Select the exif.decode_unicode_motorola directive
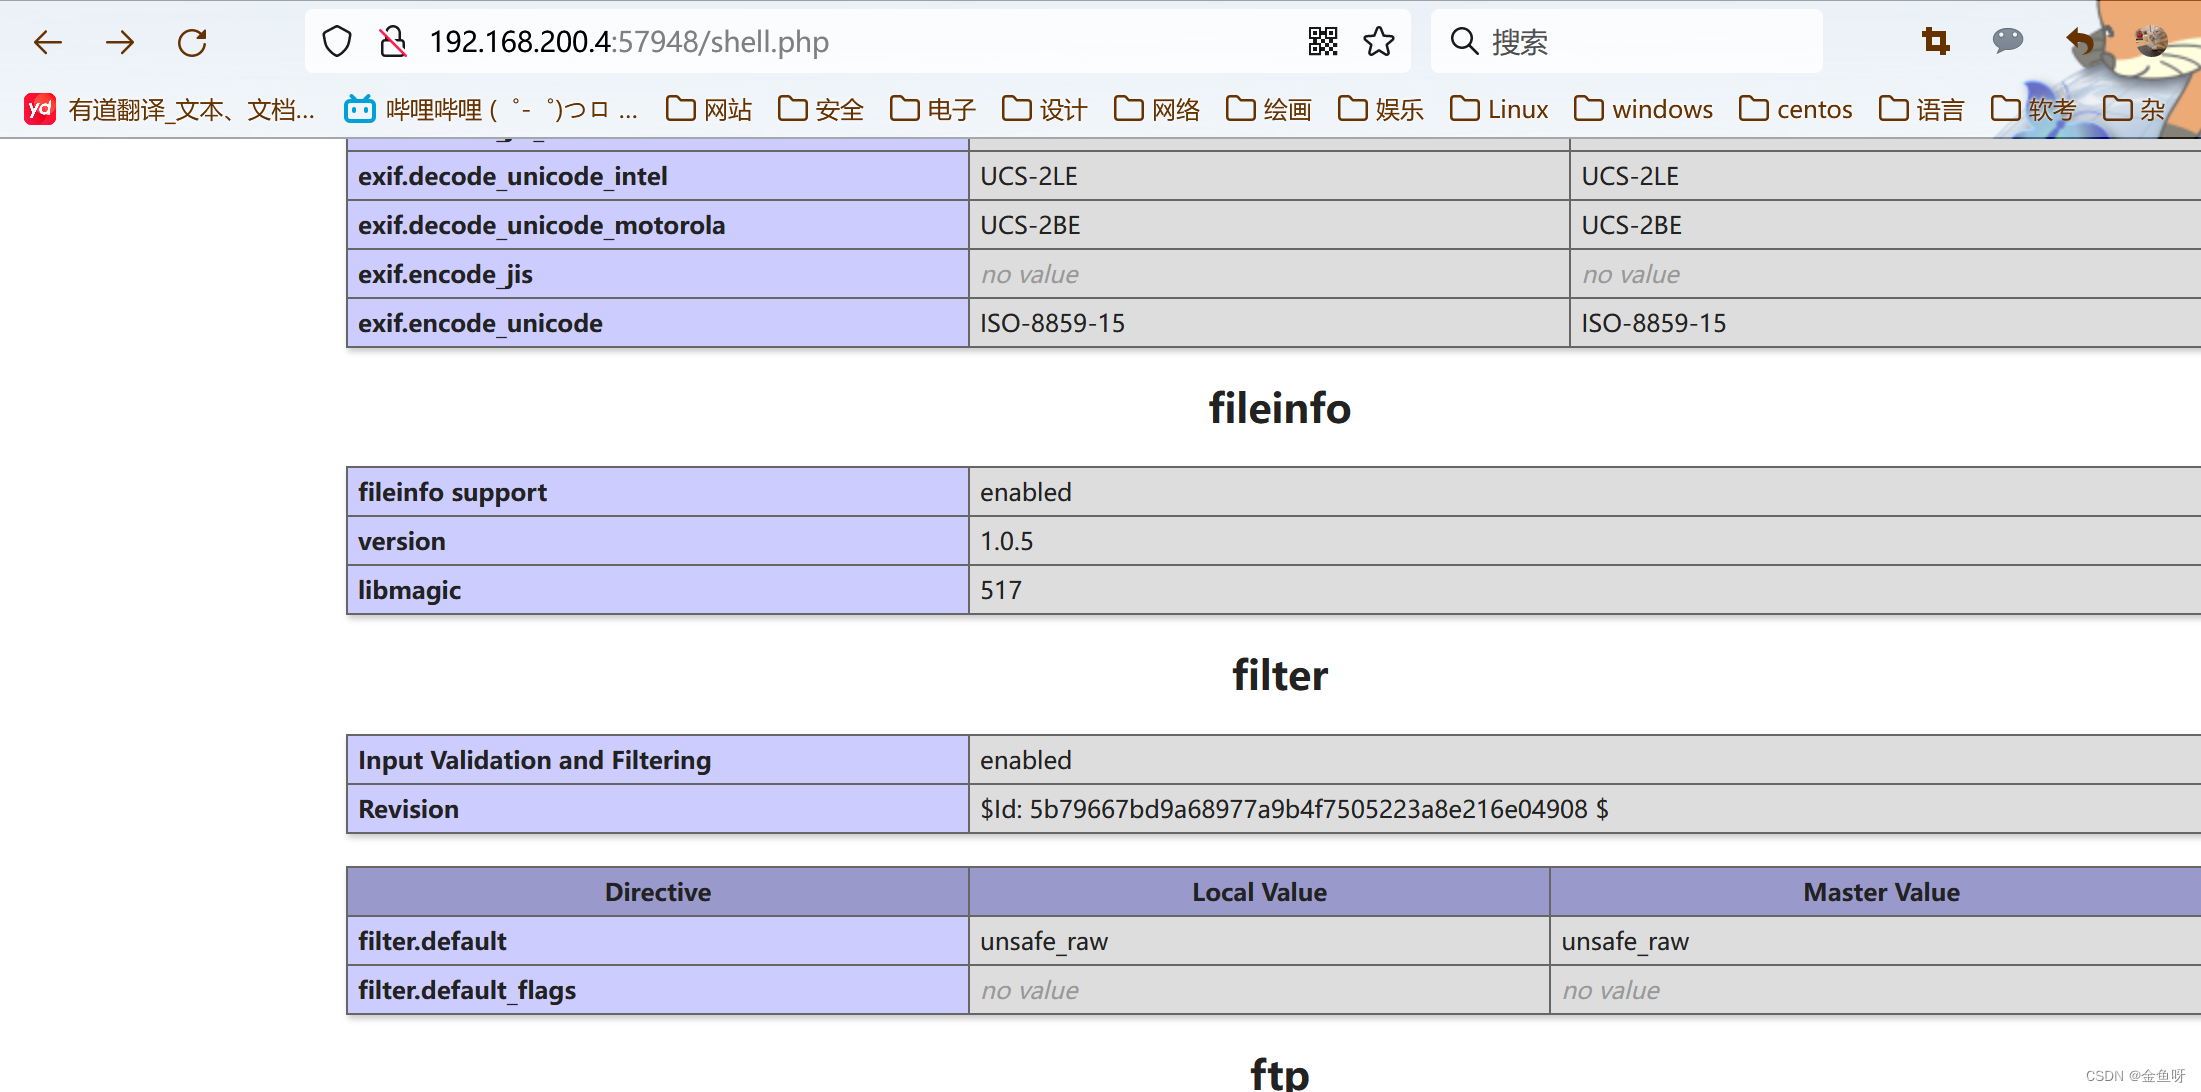The width and height of the screenshot is (2201, 1092). [541, 225]
